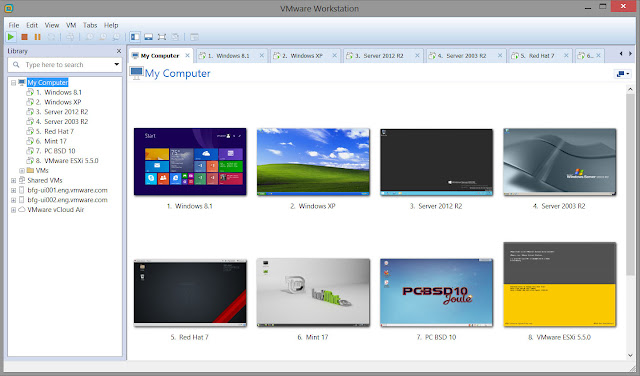This screenshot has width=640, height=376.
Task: Toggle the thumbnail bar view icon
Action: point(149,37)
